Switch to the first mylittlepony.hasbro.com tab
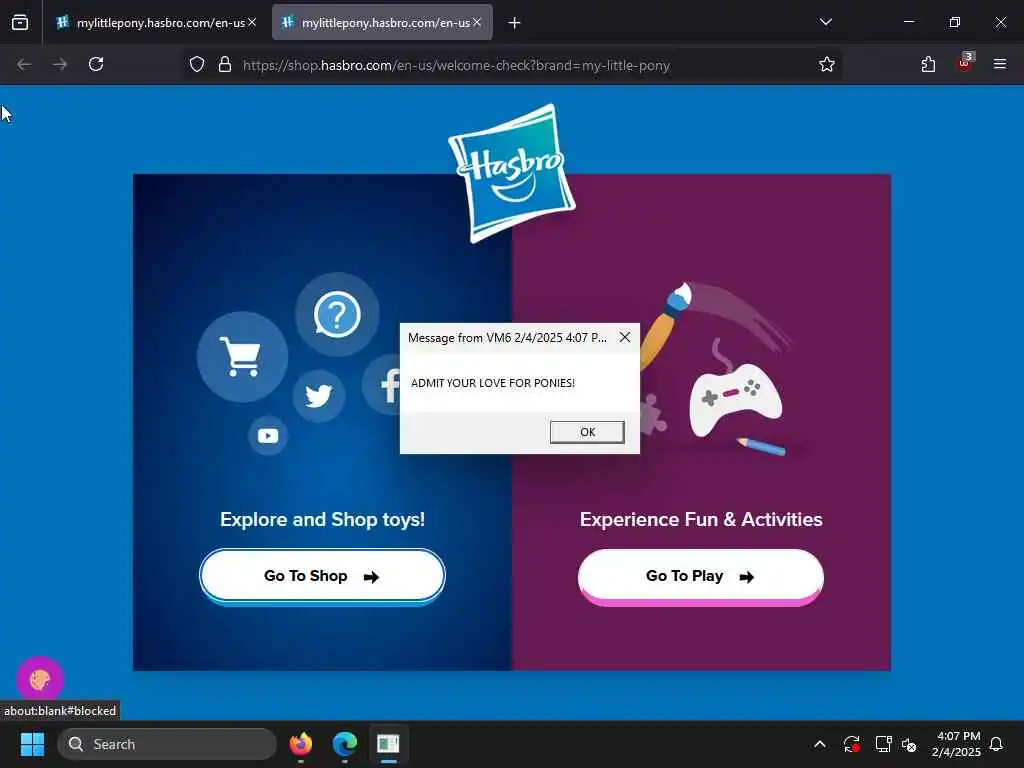 click(154, 23)
